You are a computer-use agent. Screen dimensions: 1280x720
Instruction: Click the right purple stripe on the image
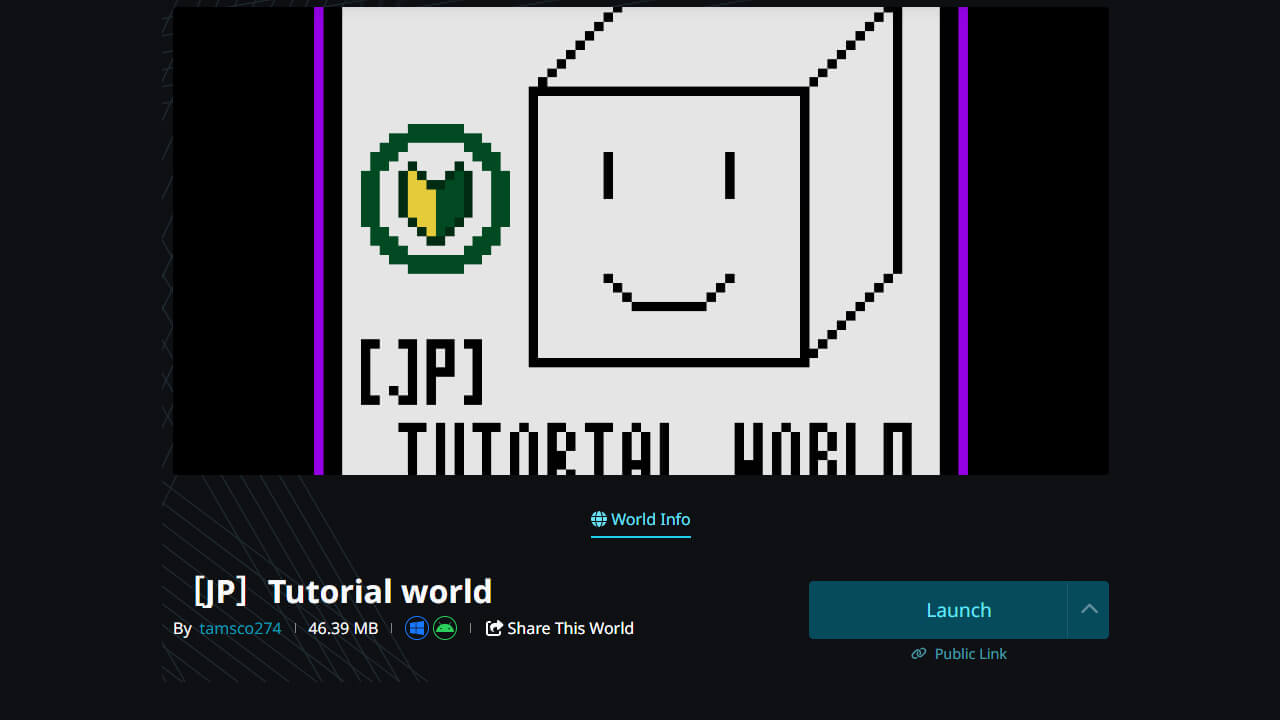pyautogui.click(x=963, y=240)
